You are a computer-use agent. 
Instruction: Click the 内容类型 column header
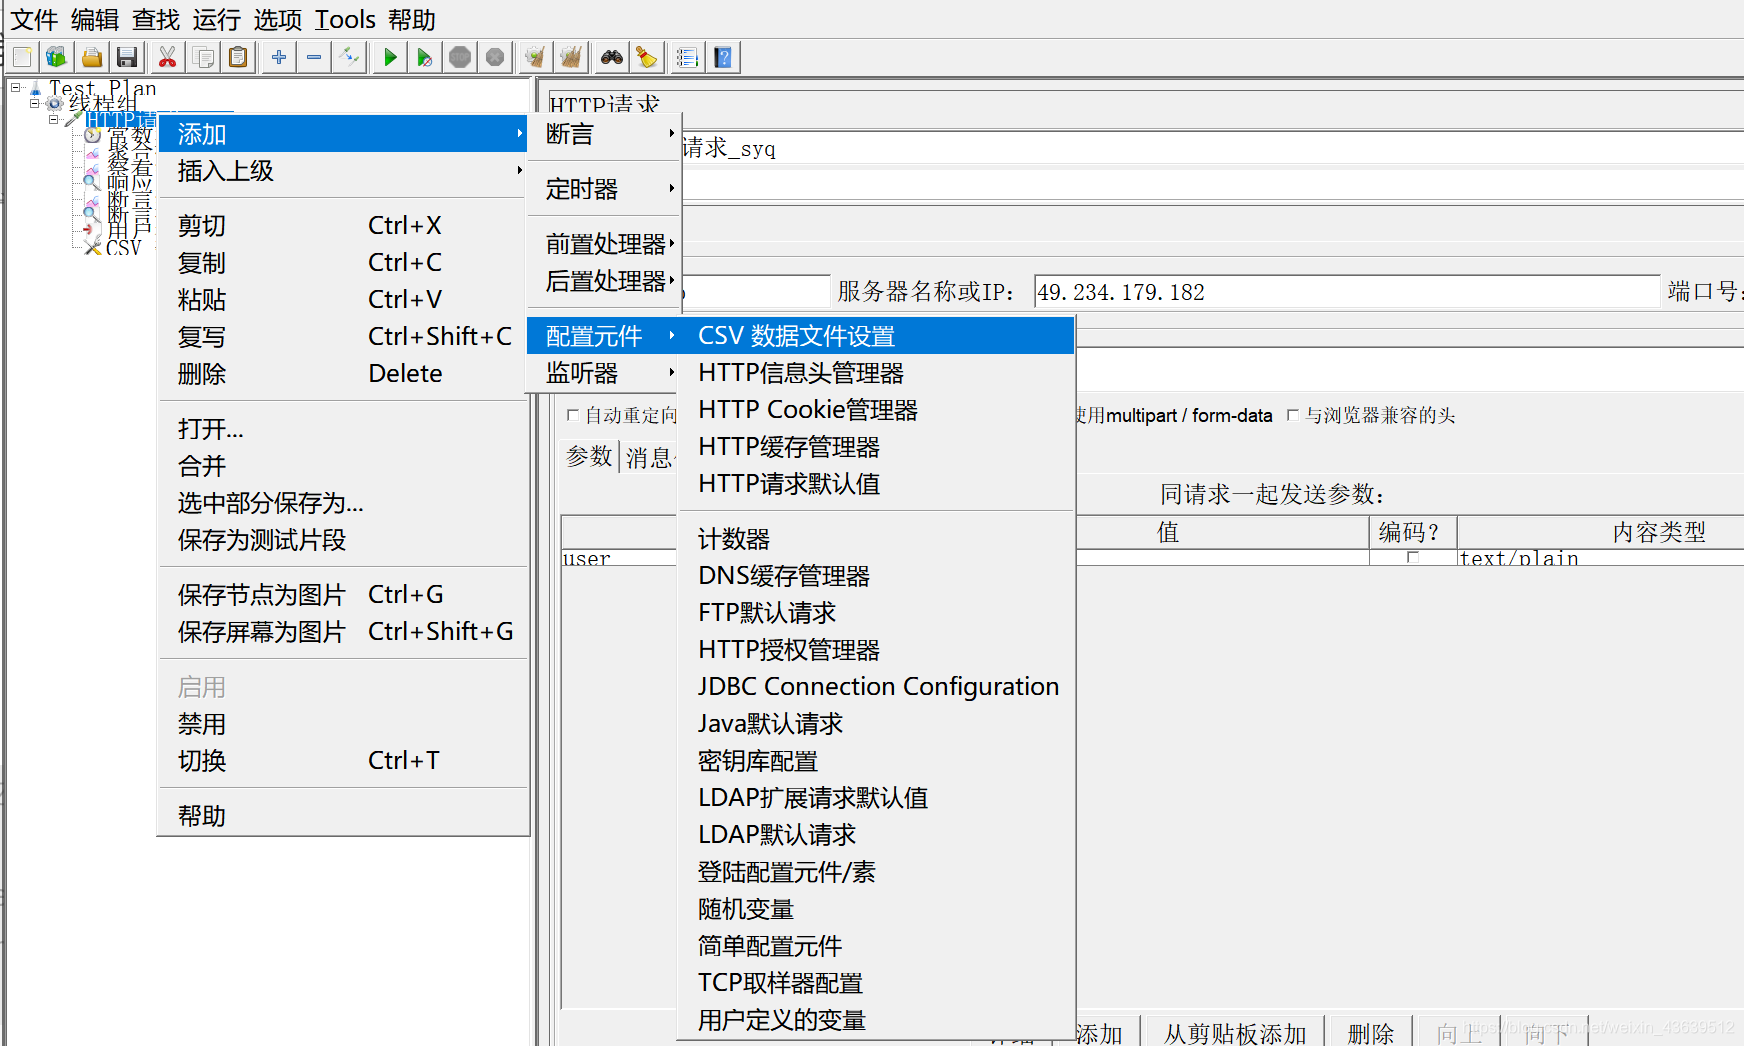pyautogui.click(x=1600, y=532)
